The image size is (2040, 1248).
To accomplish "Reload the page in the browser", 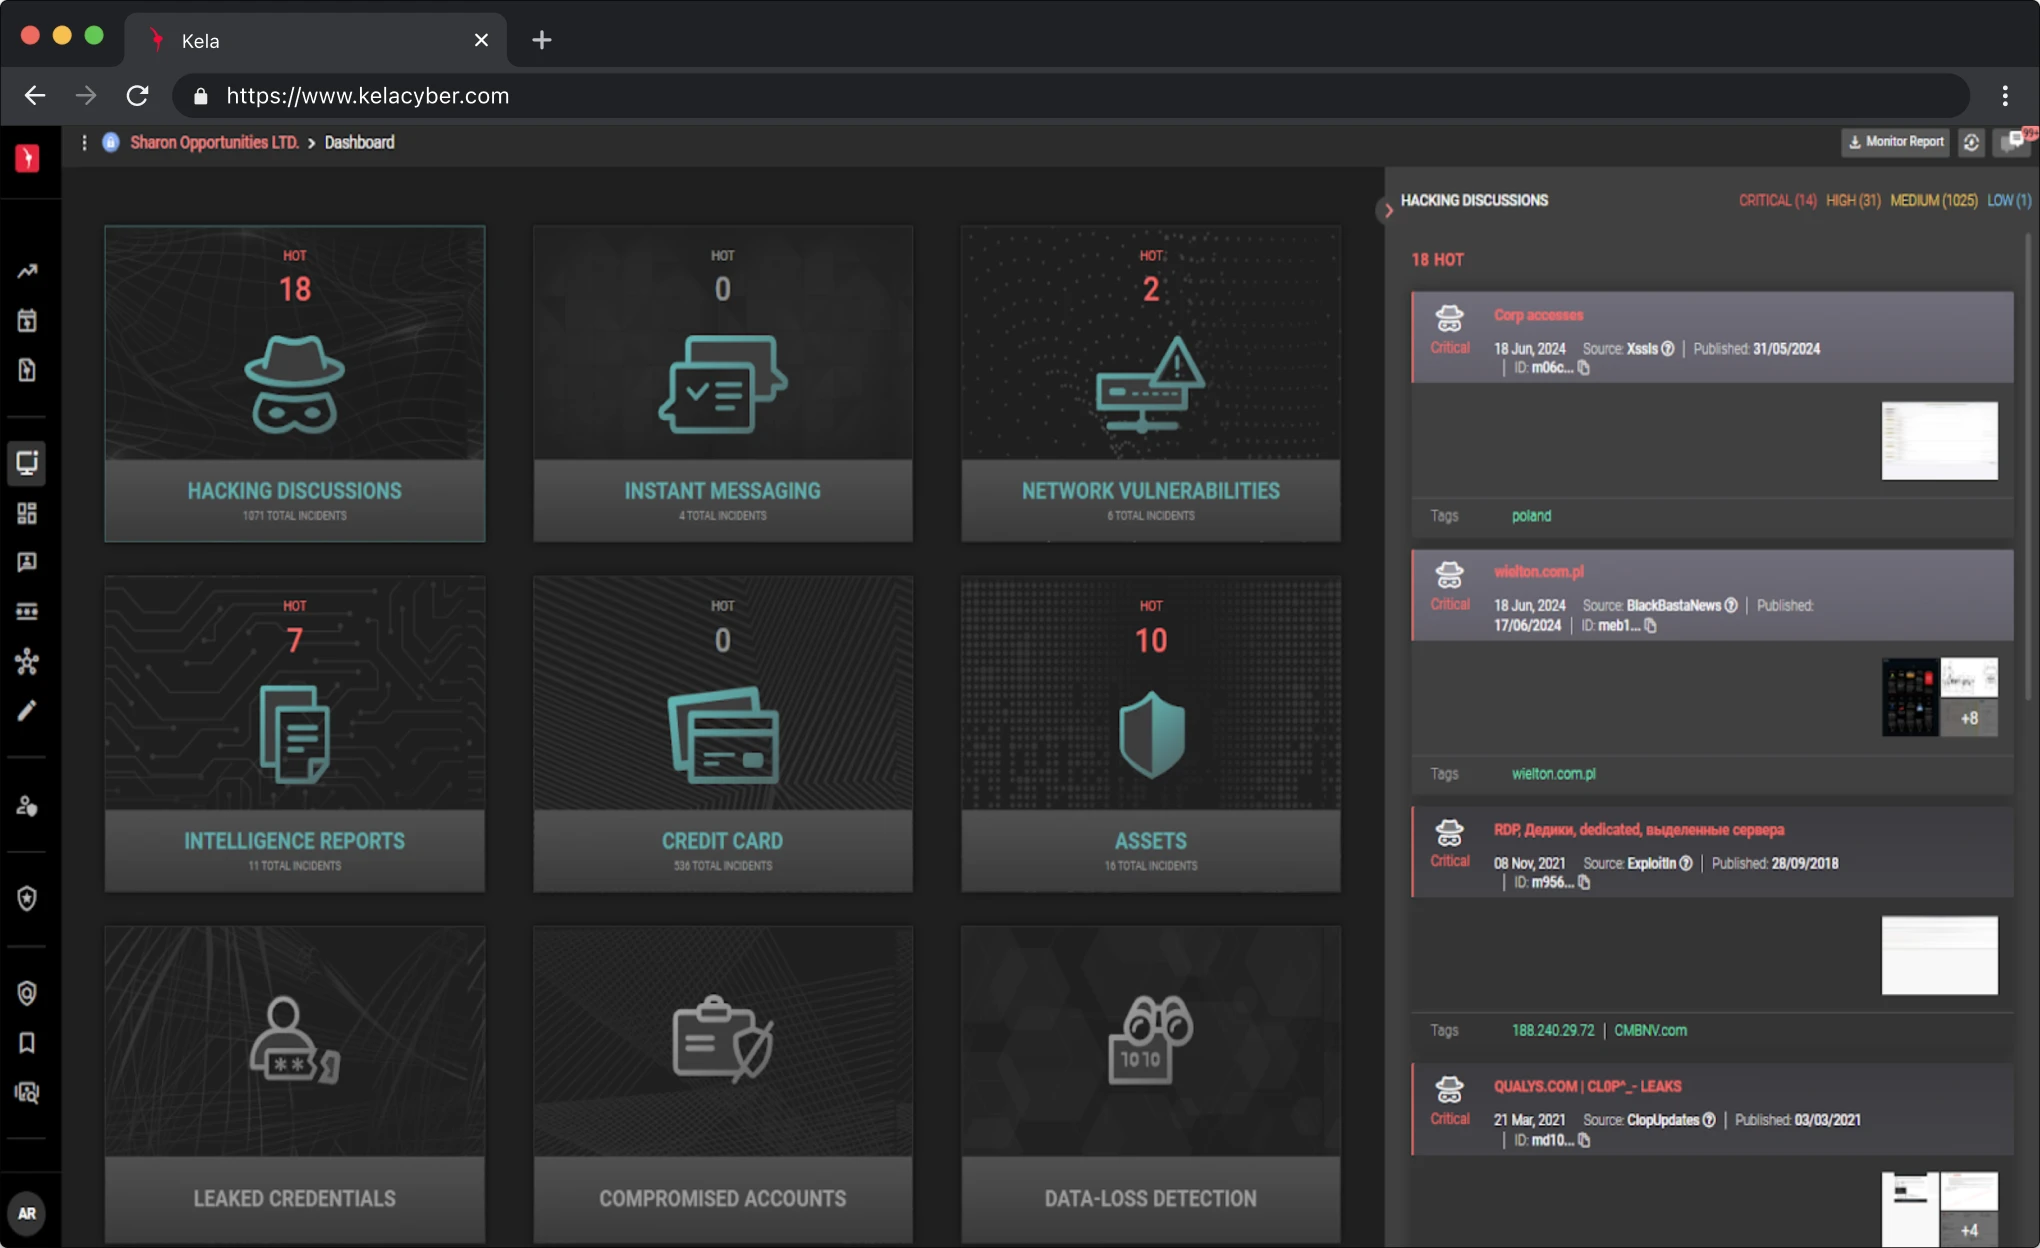I will [137, 96].
